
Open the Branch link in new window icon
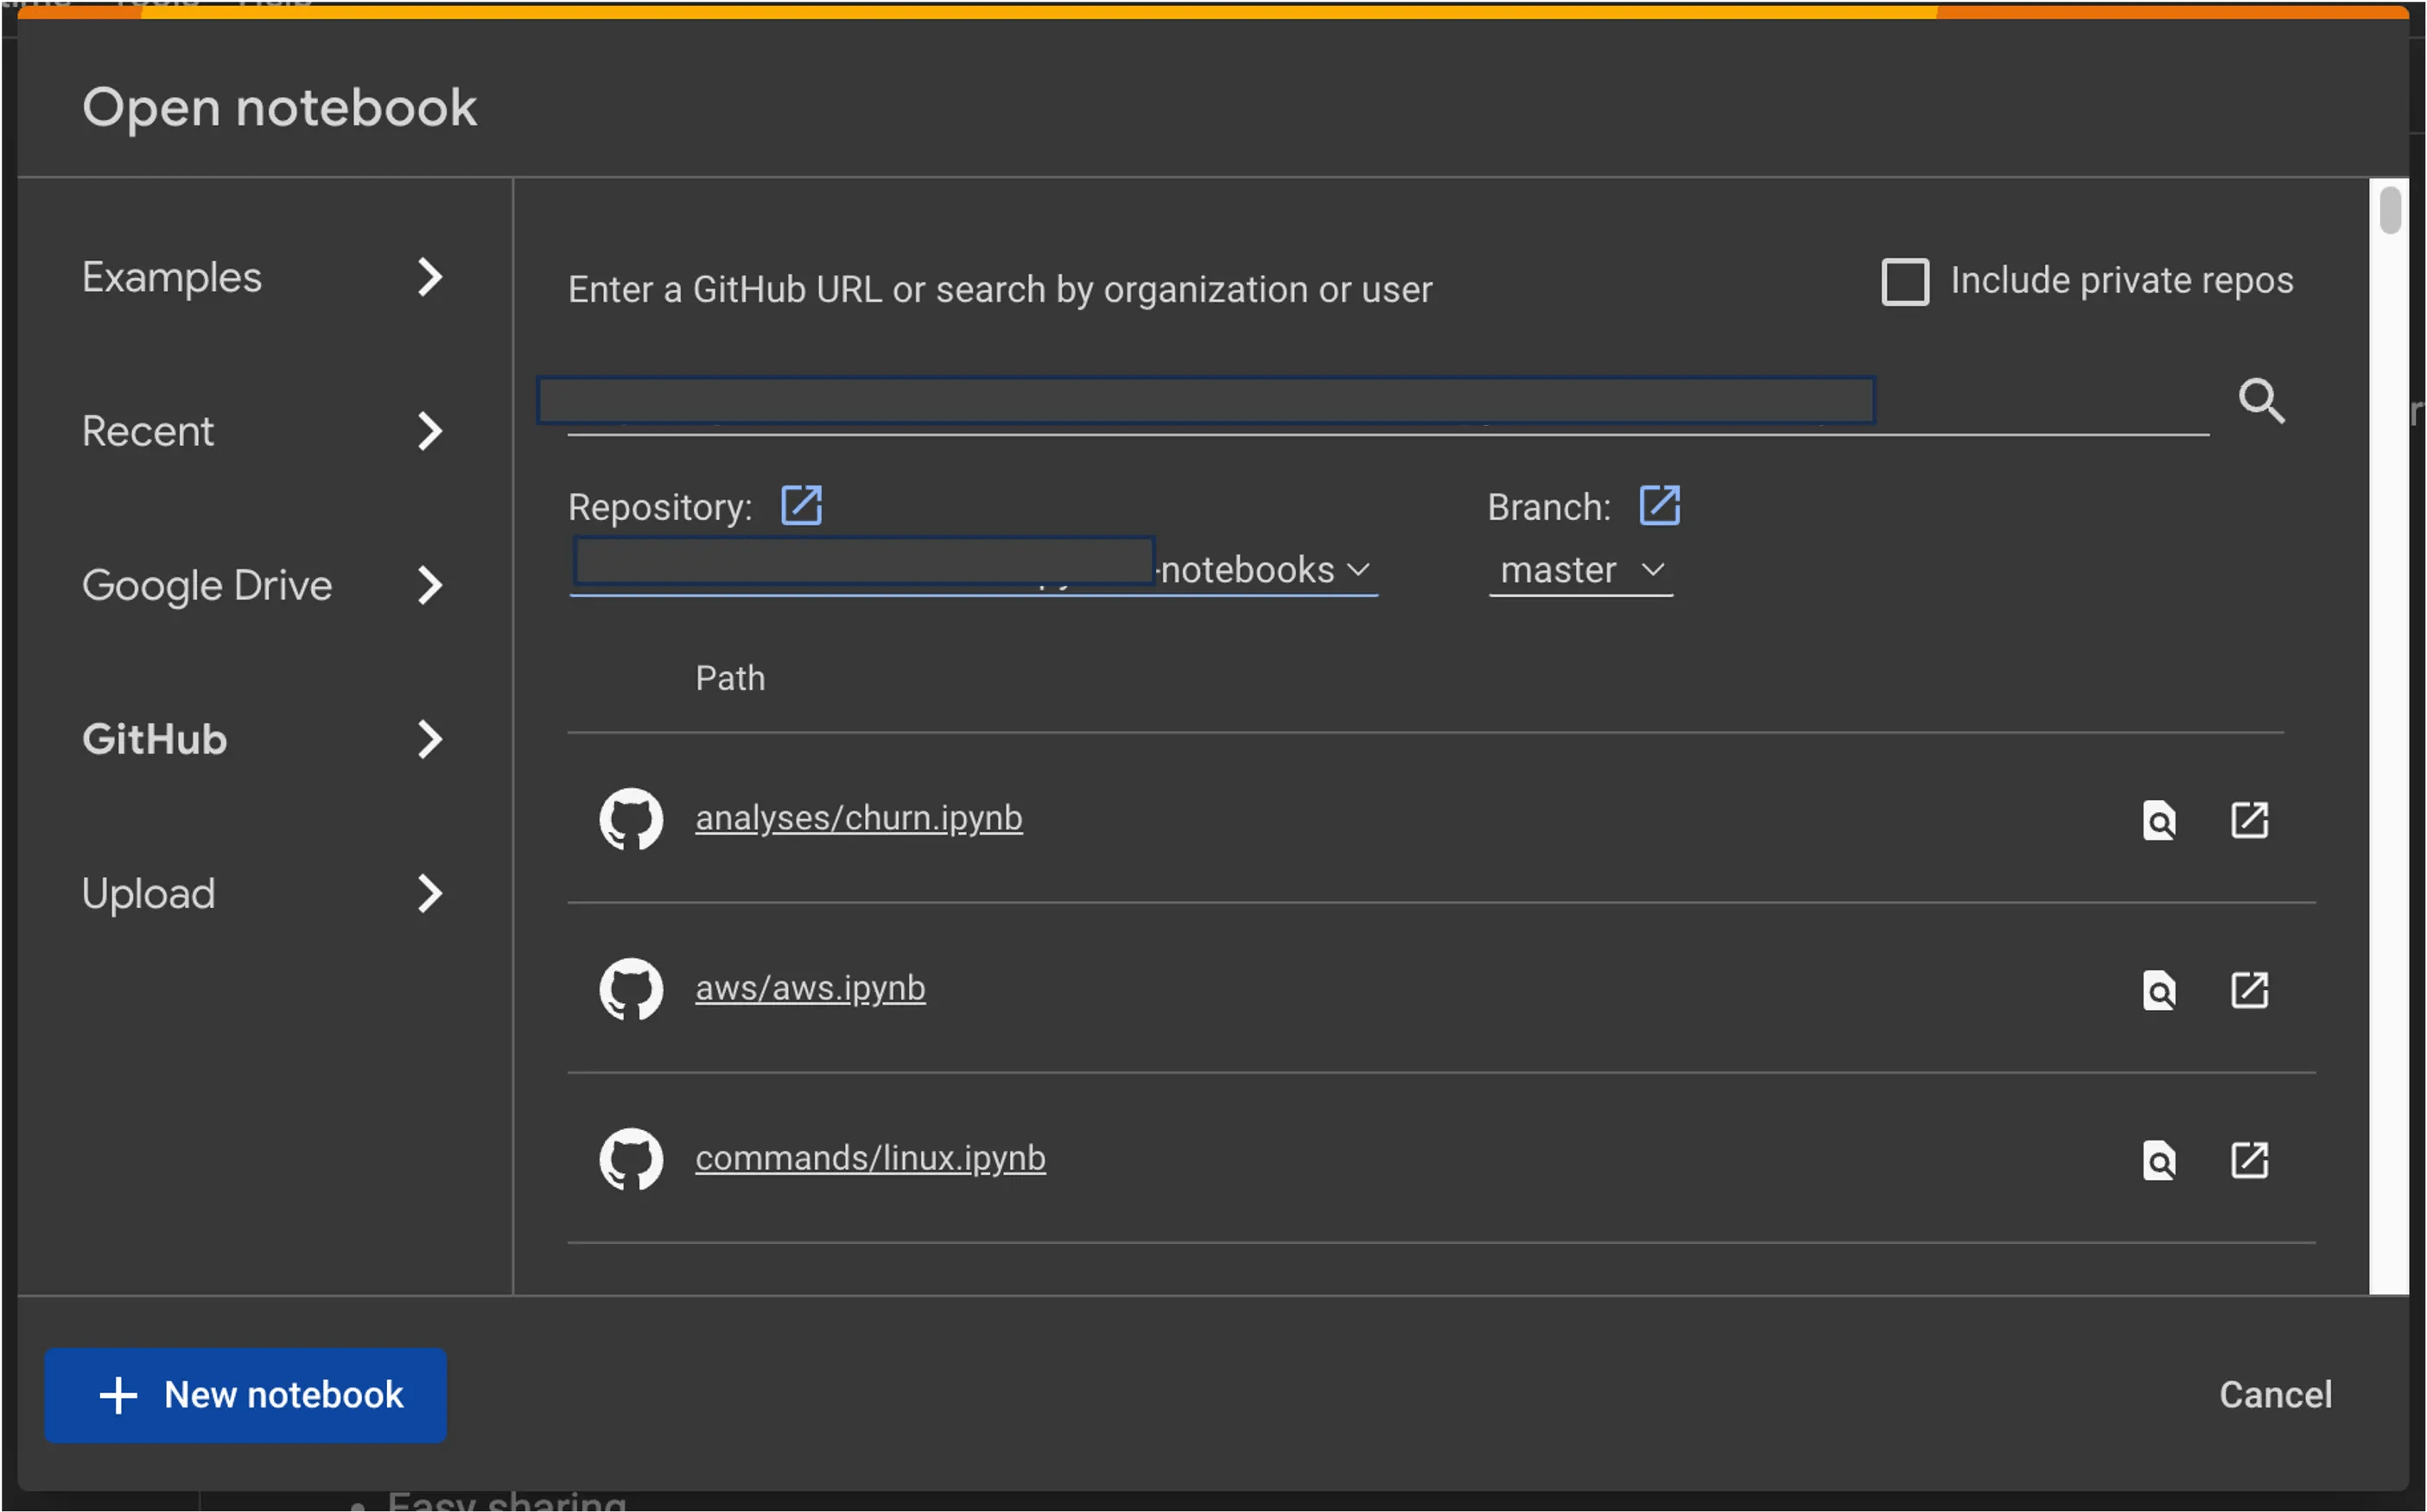pos(1659,505)
